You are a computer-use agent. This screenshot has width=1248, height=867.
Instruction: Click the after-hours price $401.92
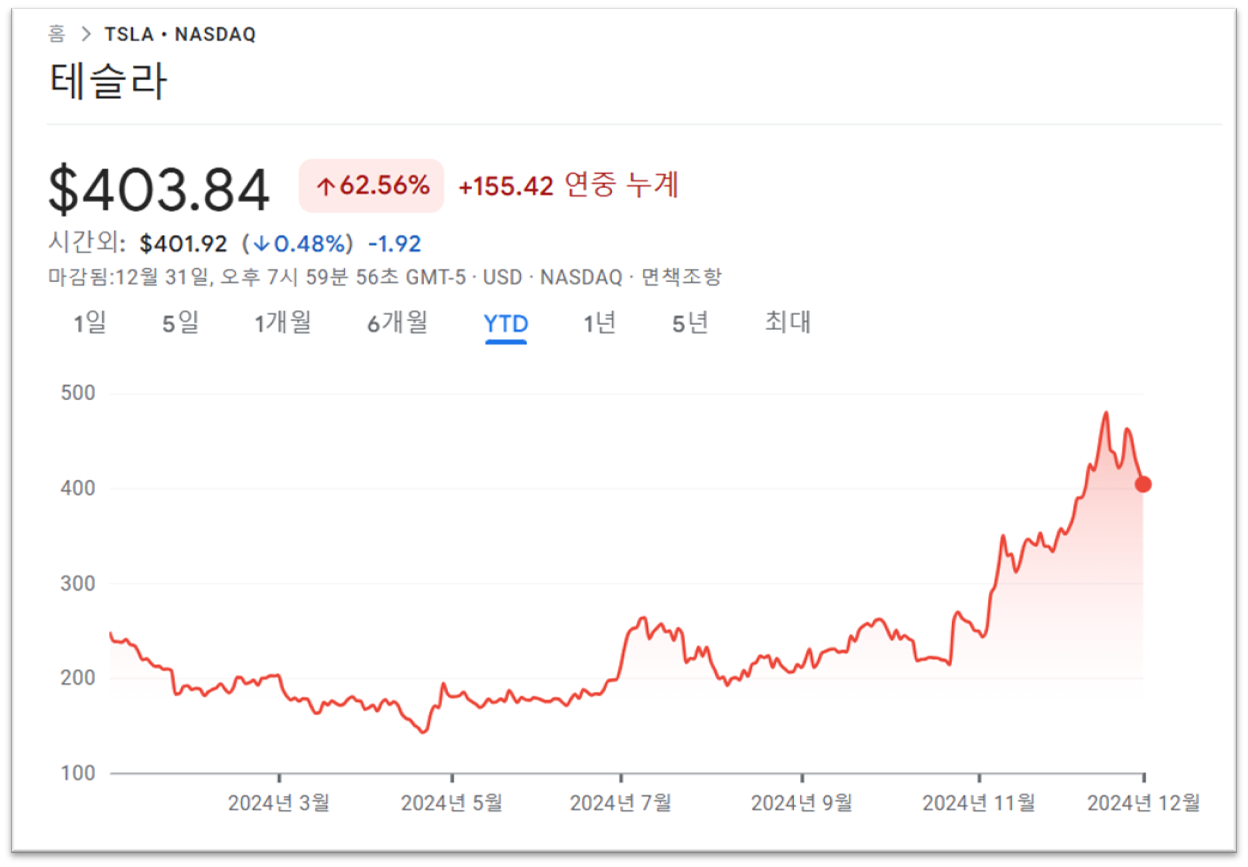pyautogui.click(x=184, y=243)
